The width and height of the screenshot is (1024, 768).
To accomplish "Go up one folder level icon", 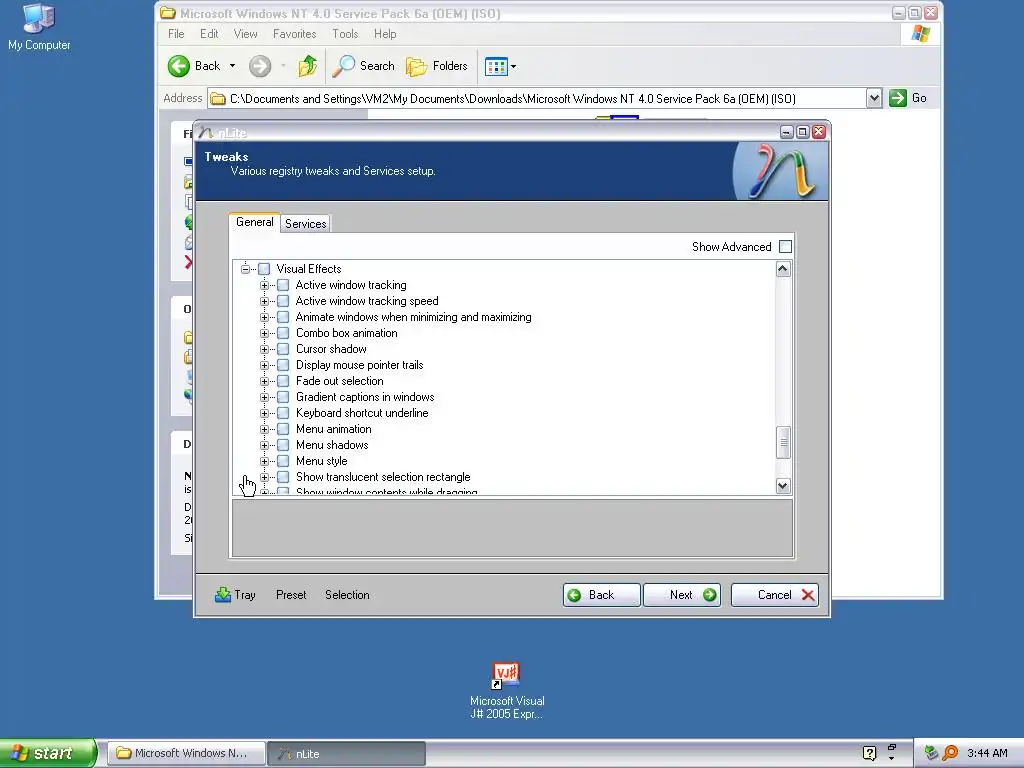I will coord(308,66).
